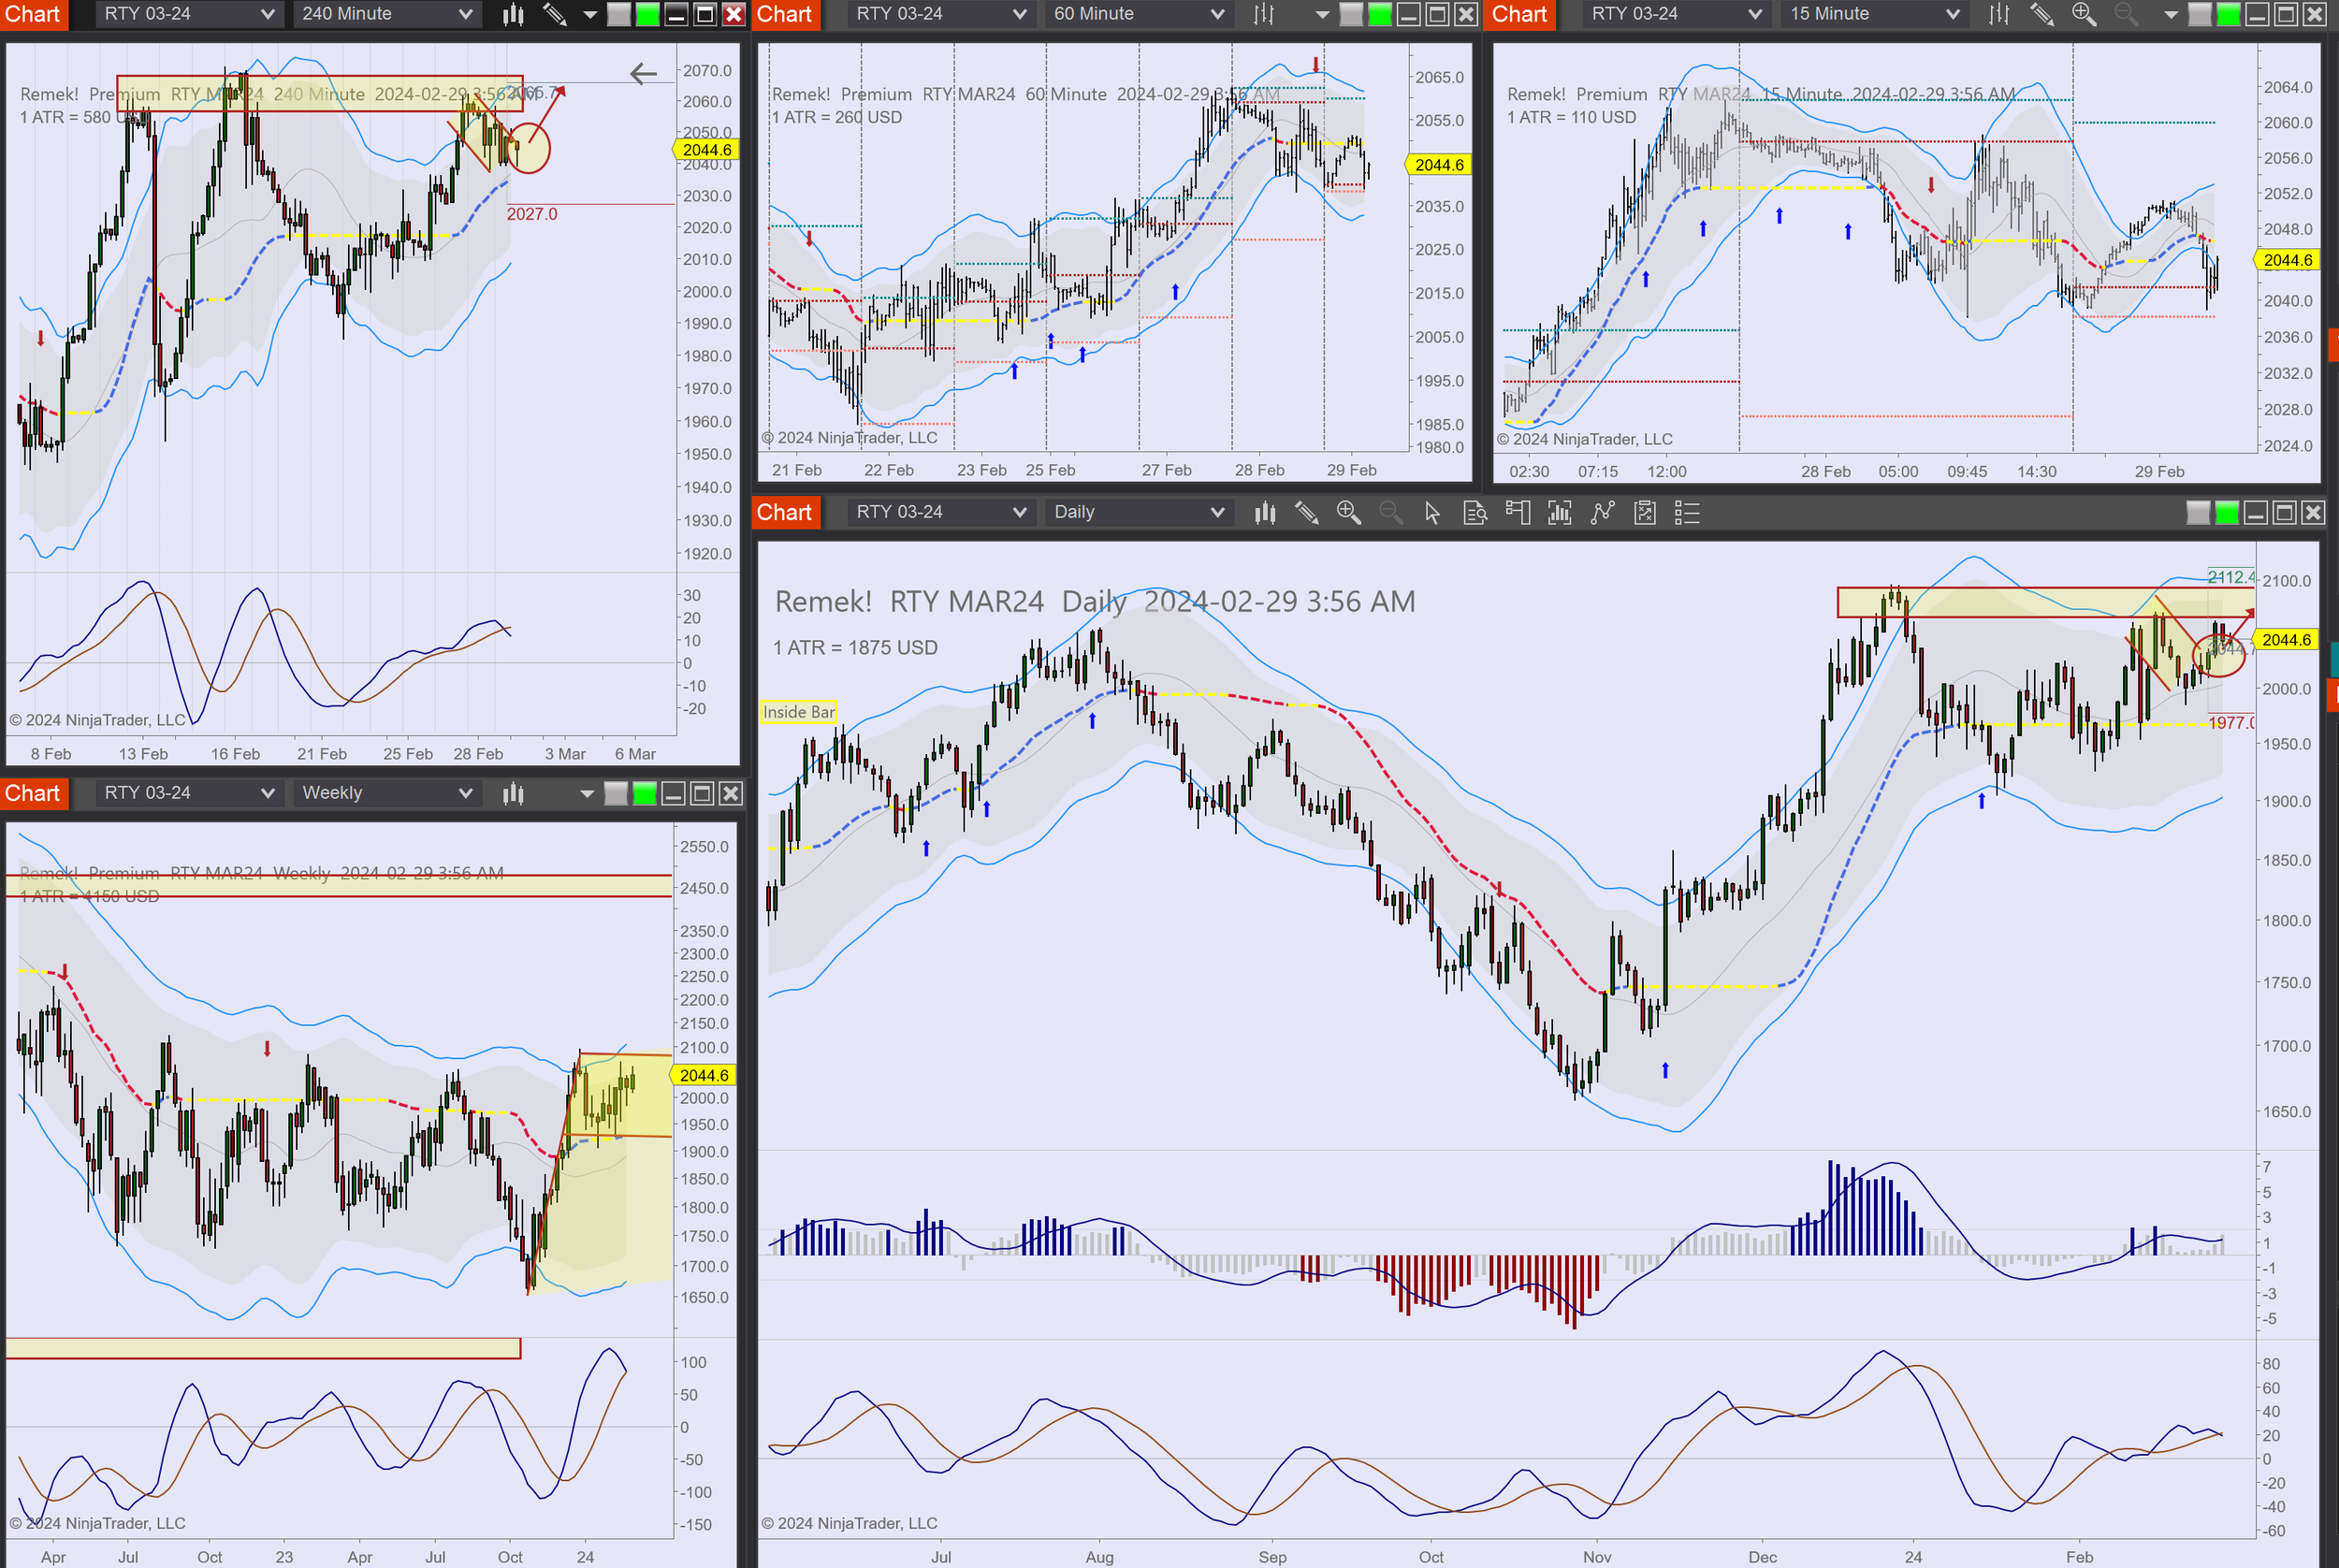Image resolution: width=2339 pixels, height=1568 pixels.
Task: Toggle green link button on 240 Minute chart
Action: [647, 14]
